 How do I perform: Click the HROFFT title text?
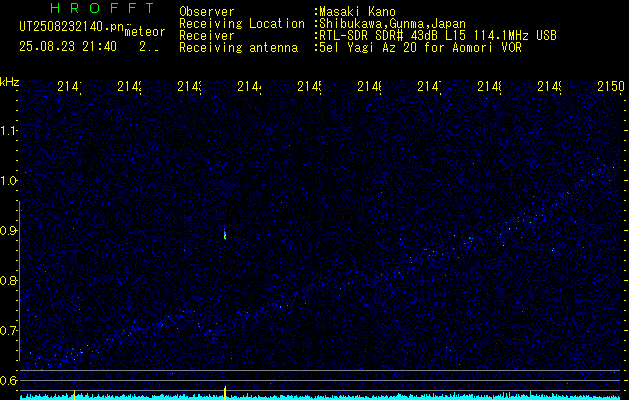coord(102,8)
